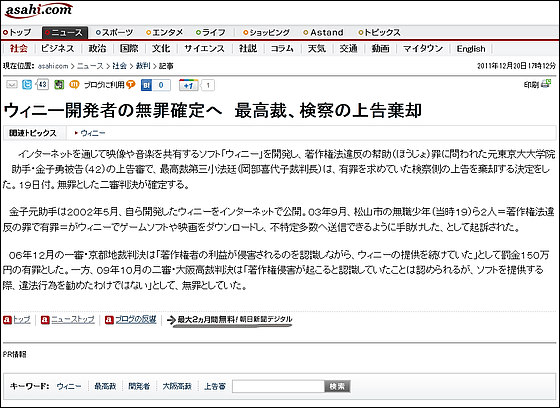Click the 開発者 keyword link

pos(139,386)
